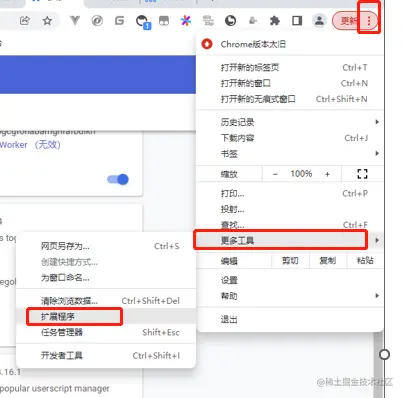The width and height of the screenshot is (404, 398).
Task: Click the share page icon in address bar
Action: coord(25,21)
